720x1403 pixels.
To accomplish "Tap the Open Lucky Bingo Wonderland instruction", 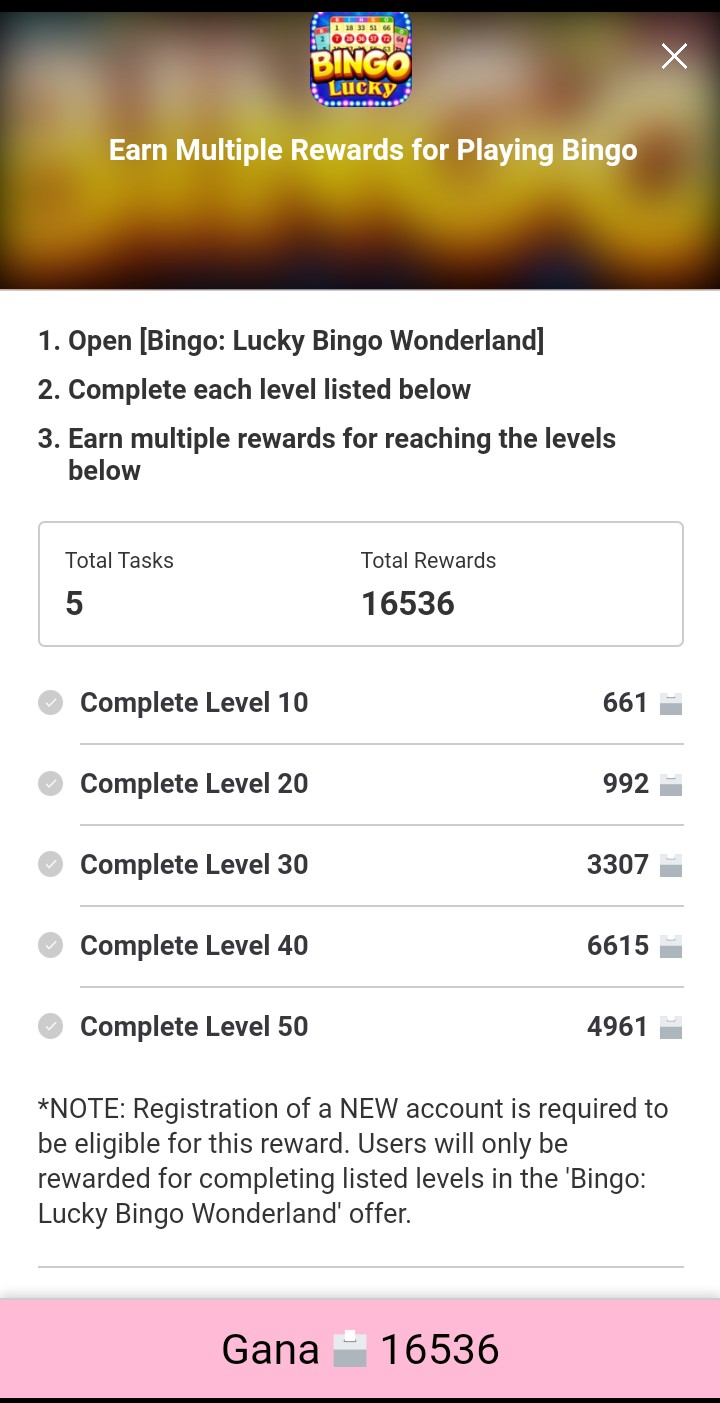I will point(291,341).
